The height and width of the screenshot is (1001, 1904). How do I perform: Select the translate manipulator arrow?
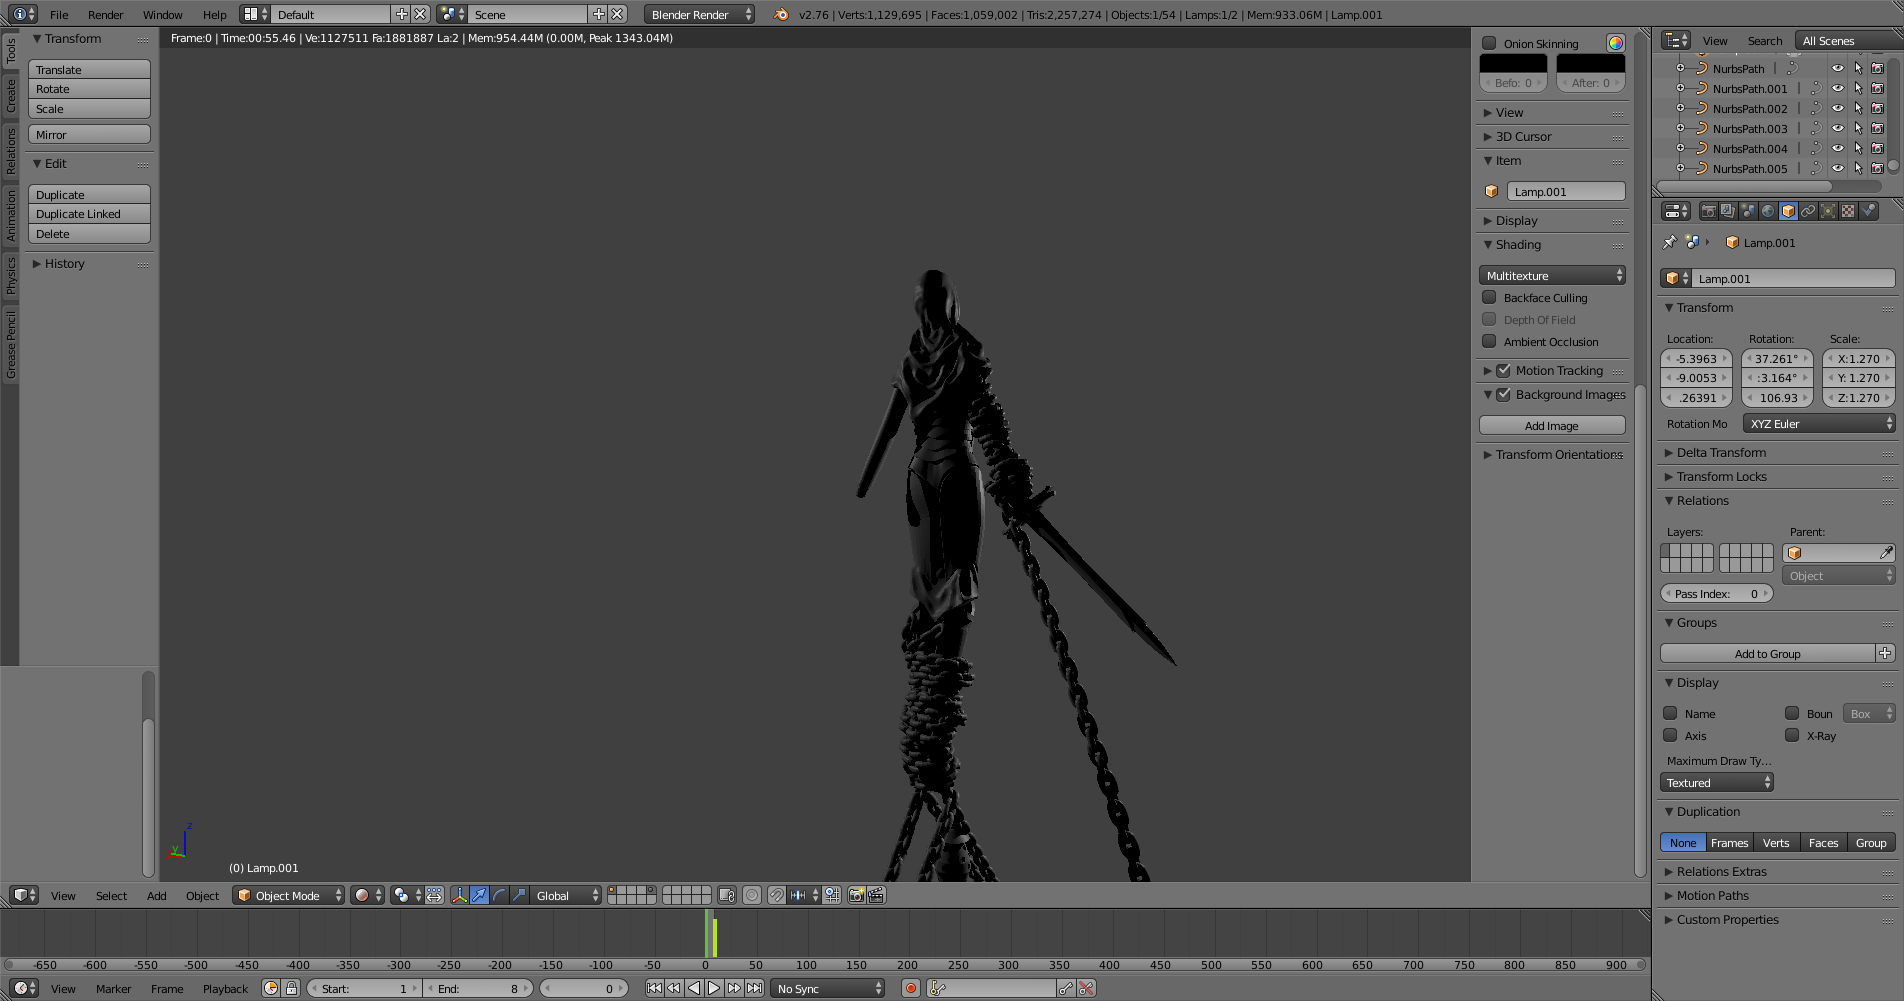[480, 895]
